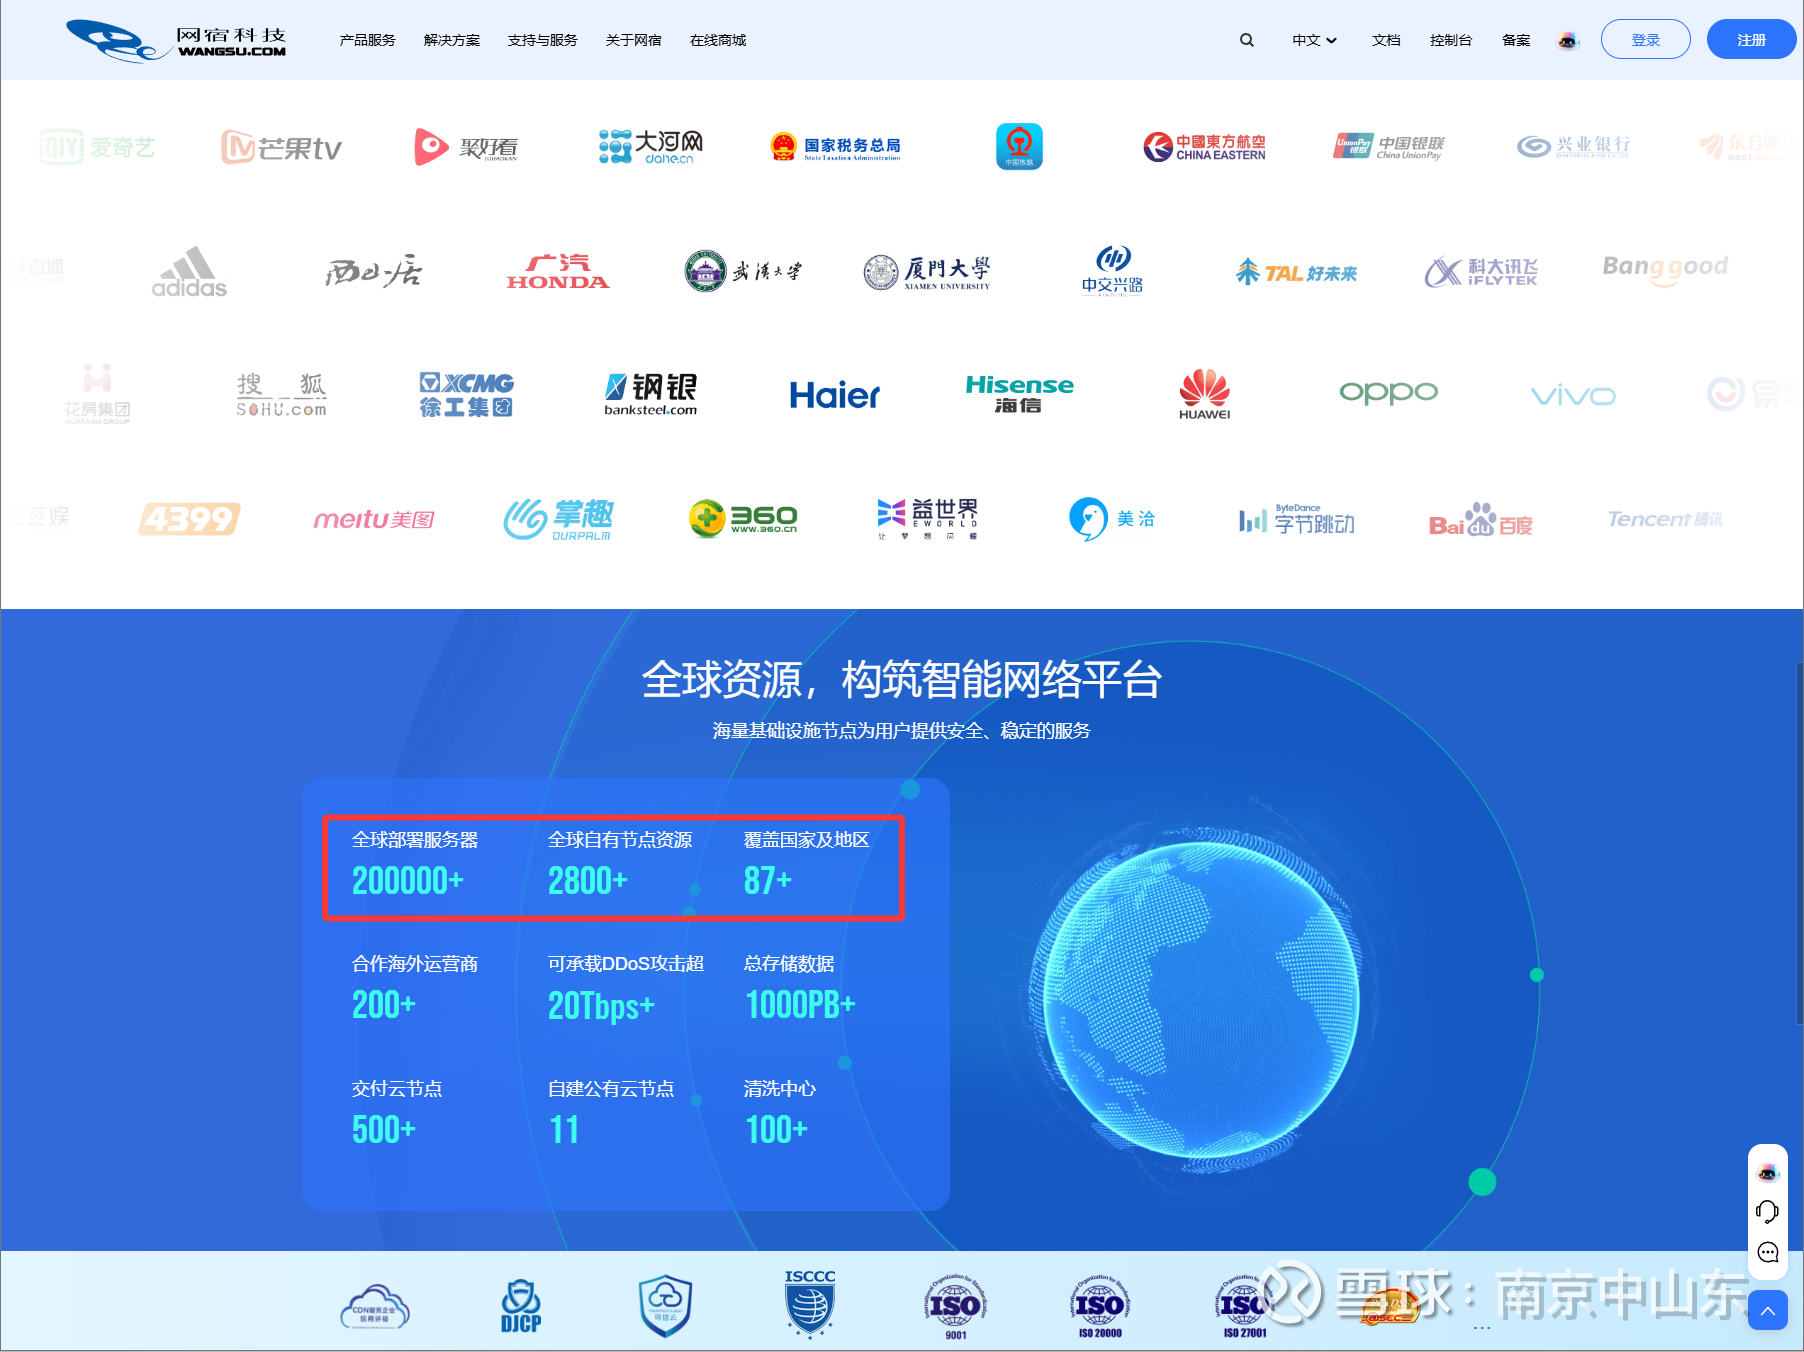Click the Hisense logo
The height and width of the screenshot is (1352, 1804).
point(1020,395)
